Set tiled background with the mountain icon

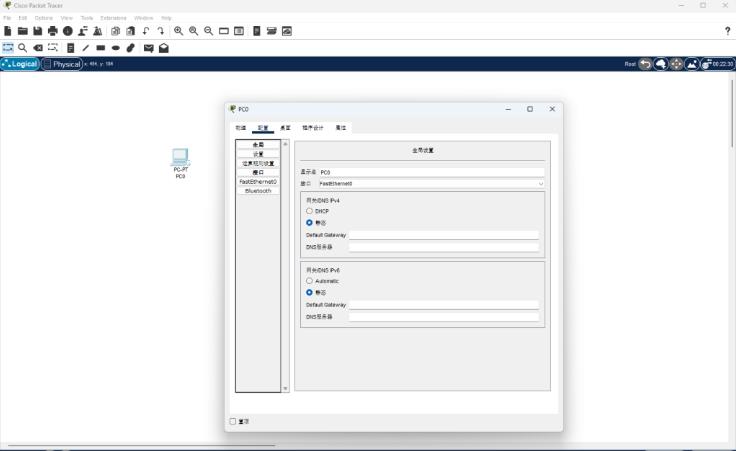[691, 64]
